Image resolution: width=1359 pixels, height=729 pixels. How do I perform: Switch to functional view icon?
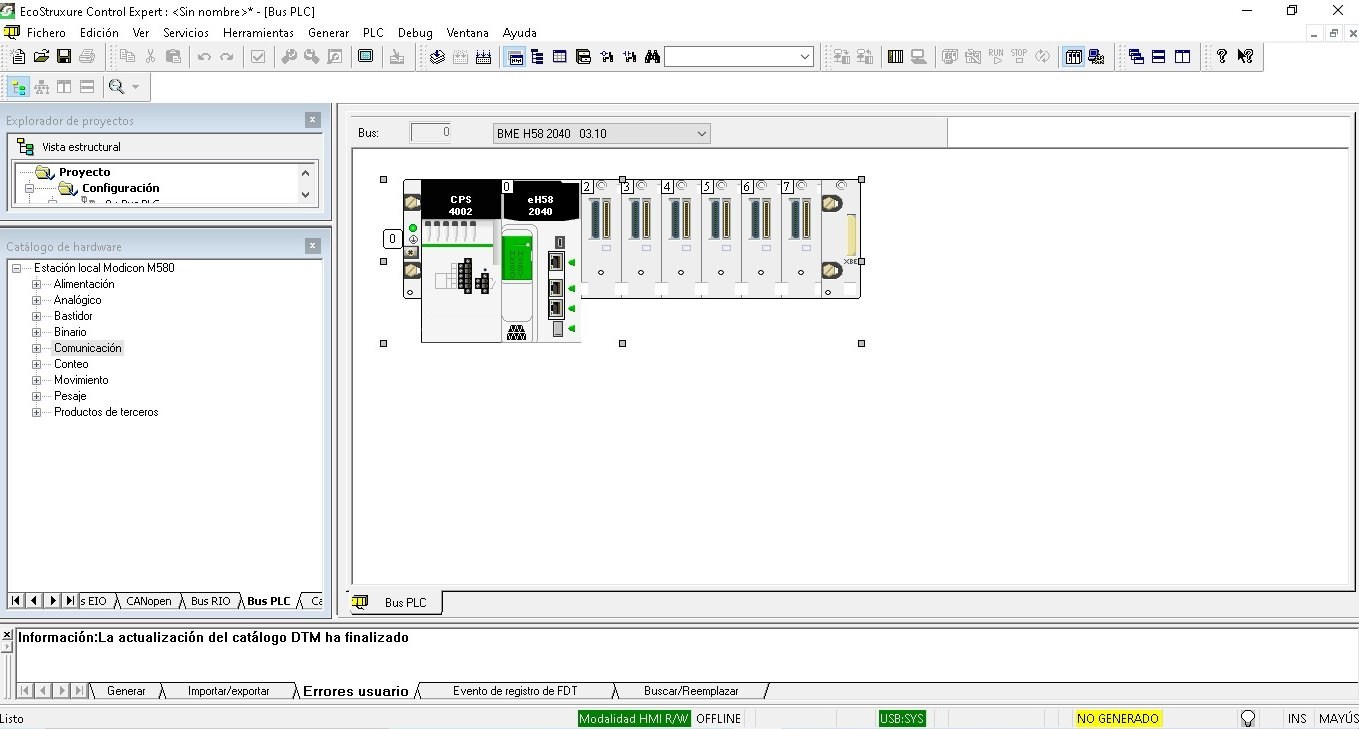[x=41, y=87]
